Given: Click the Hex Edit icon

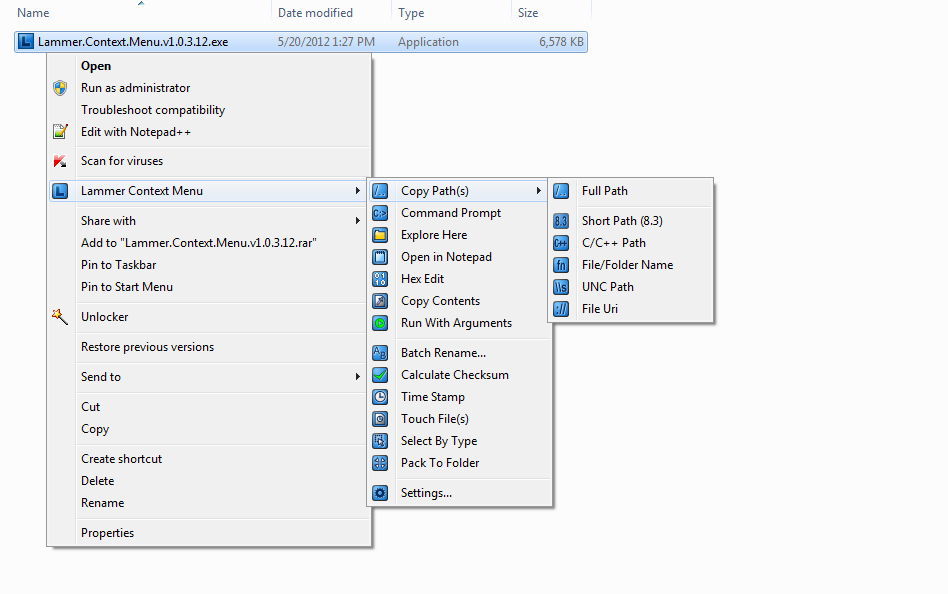Looking at the screenshot, I should [x=380, y=279].
